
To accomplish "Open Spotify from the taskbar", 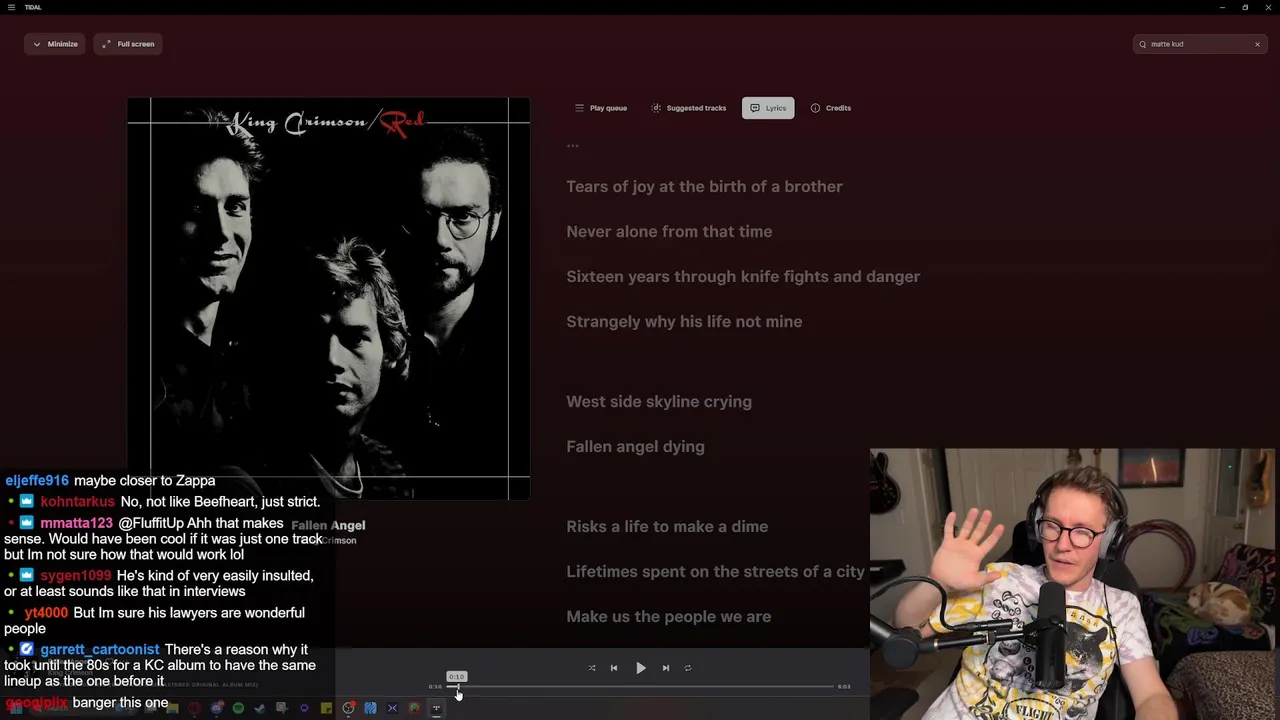I will point(238,708).
